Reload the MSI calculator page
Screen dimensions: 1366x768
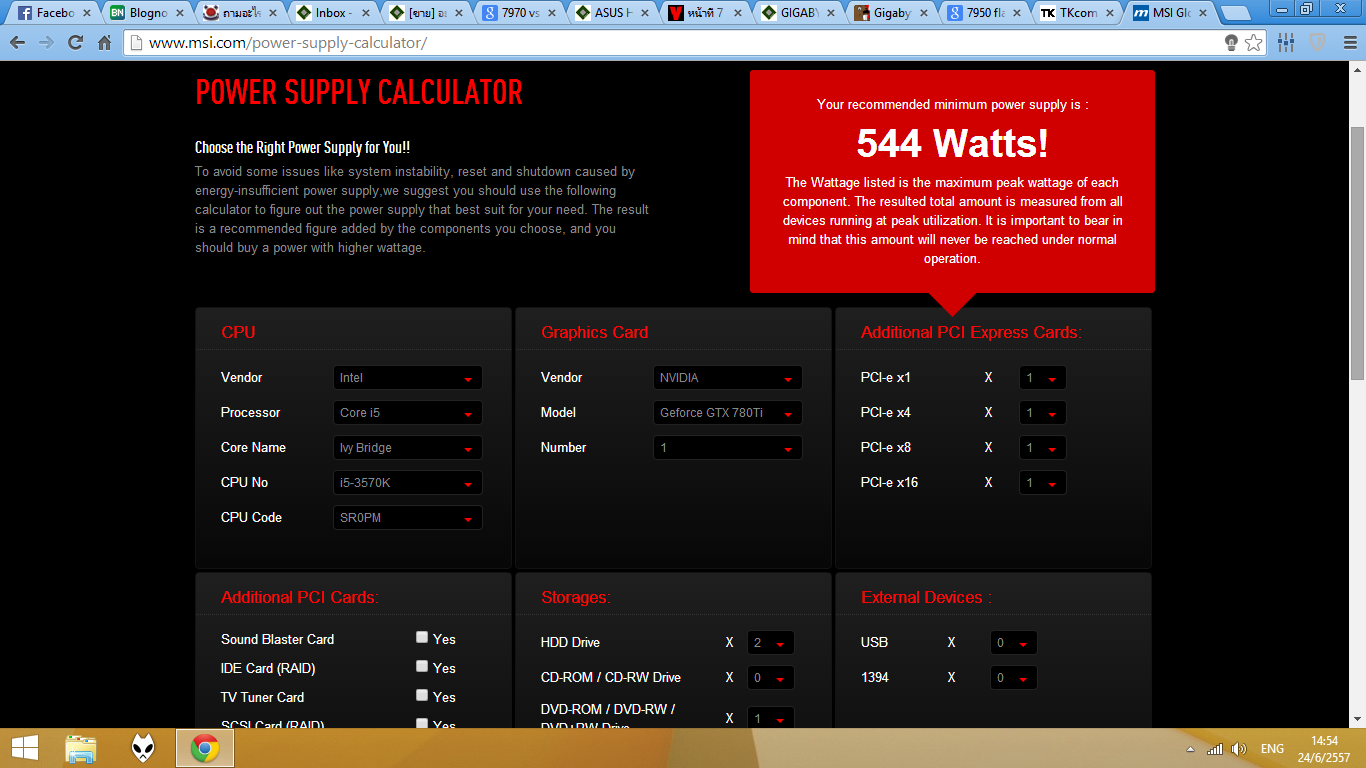point(75,43)
